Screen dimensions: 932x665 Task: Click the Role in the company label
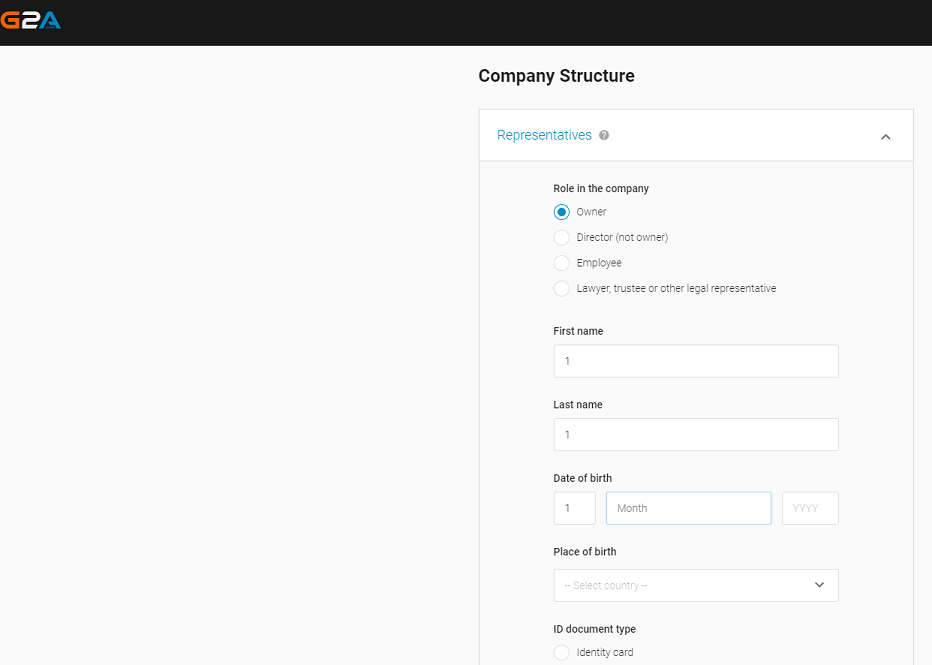601,188
